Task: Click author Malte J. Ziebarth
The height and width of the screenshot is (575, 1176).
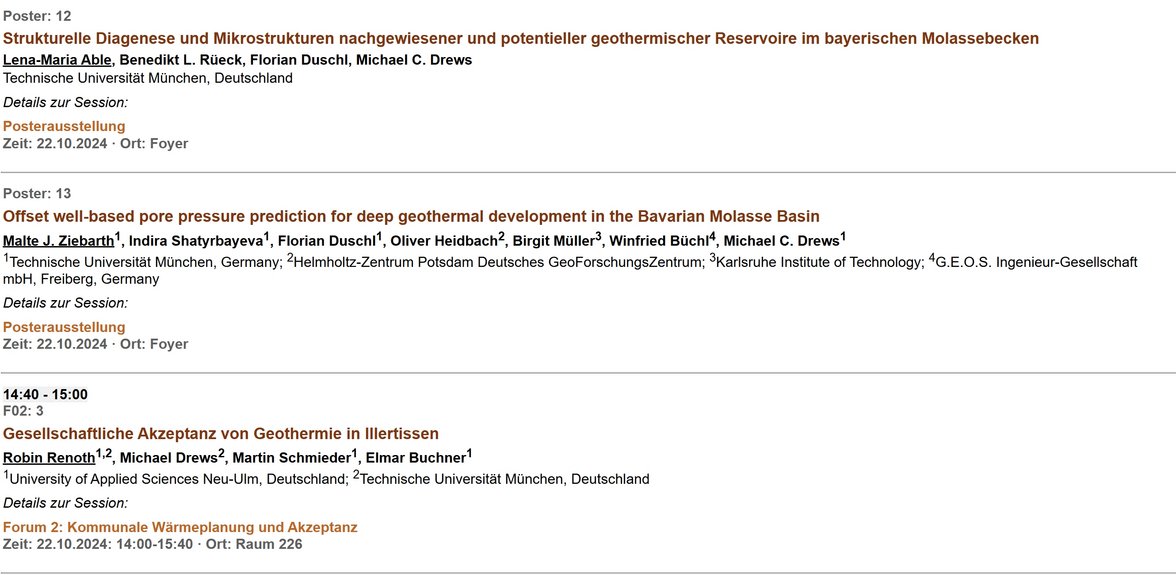Action: [58, 241]
